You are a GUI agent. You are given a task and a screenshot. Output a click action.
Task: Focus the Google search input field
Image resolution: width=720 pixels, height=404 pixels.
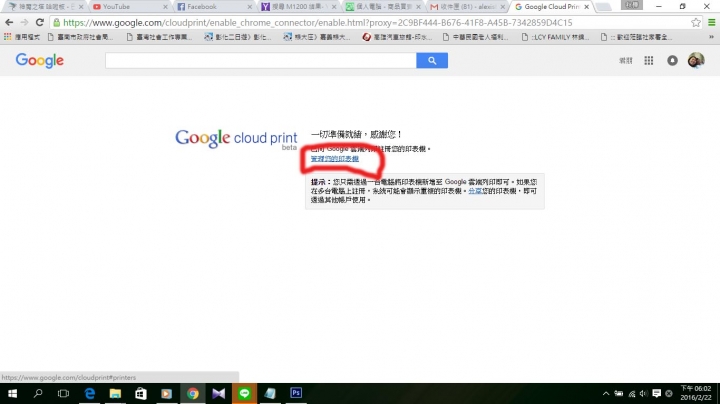[261, 60]
